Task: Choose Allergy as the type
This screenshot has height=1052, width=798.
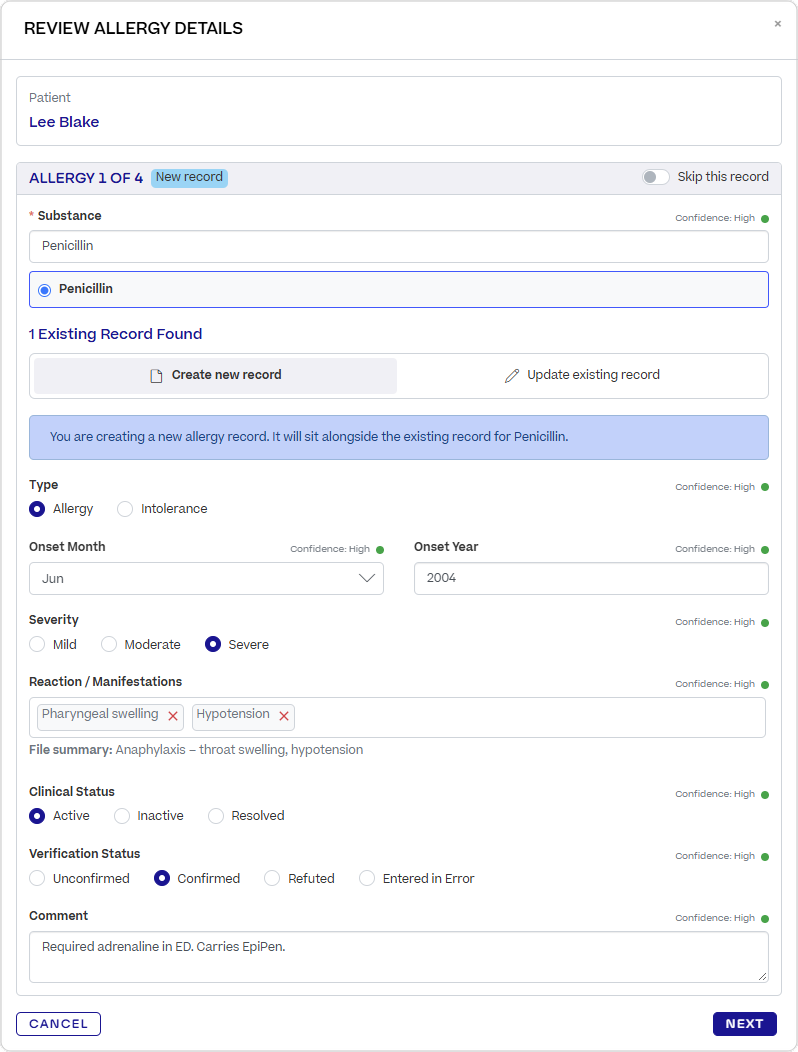Action: coord(37,509)
